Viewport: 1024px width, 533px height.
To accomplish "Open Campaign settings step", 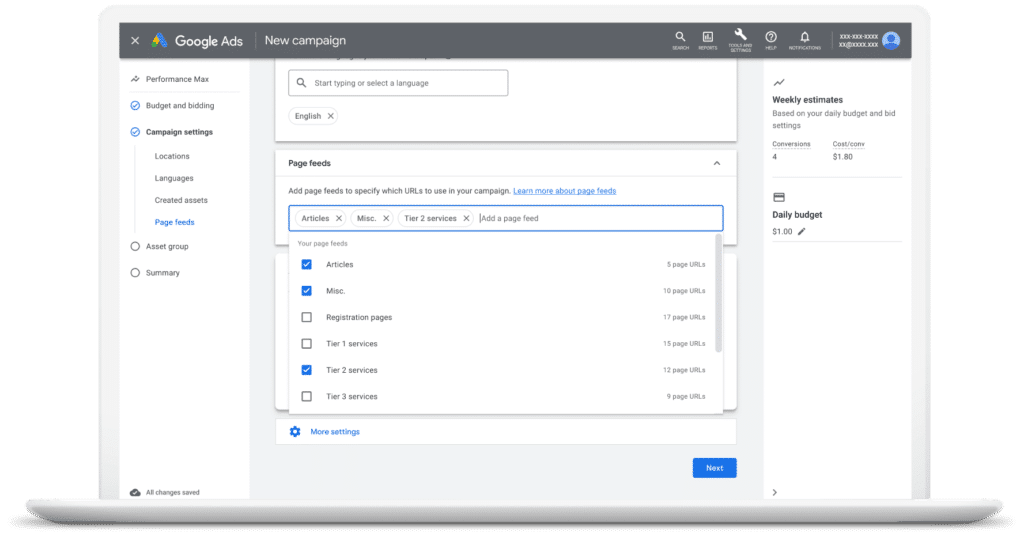I will (179, 132).
